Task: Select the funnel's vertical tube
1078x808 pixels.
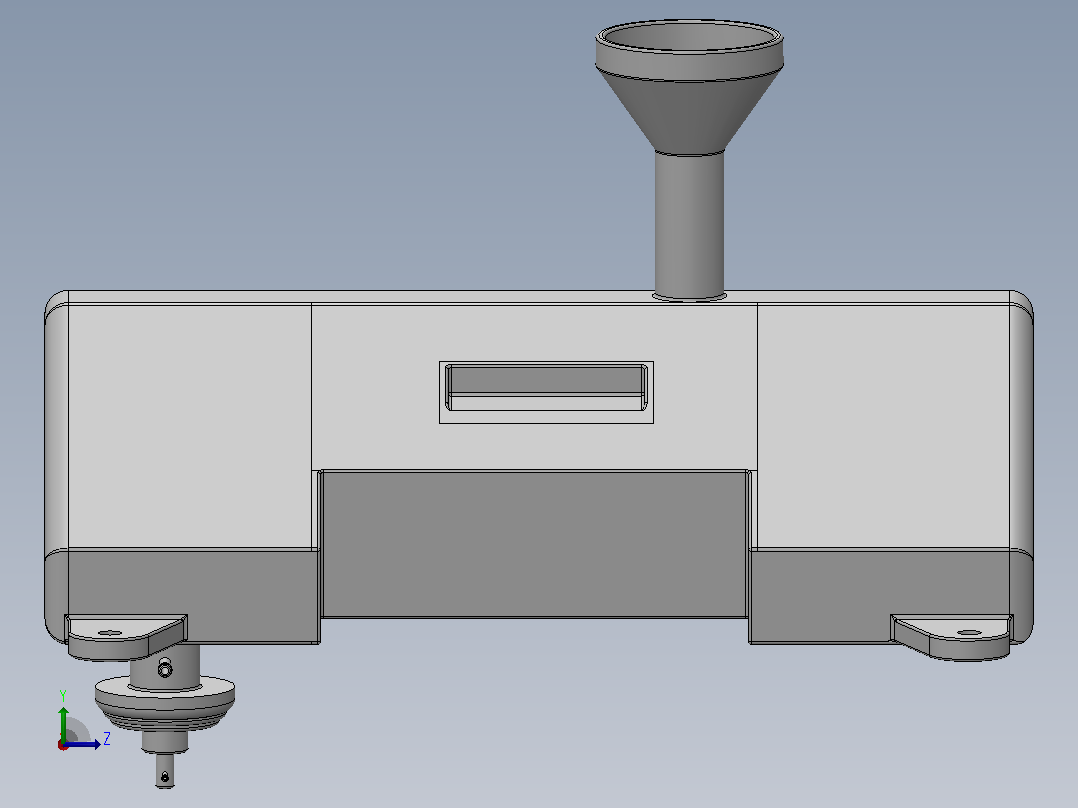Action: click(x=689, y=226)
